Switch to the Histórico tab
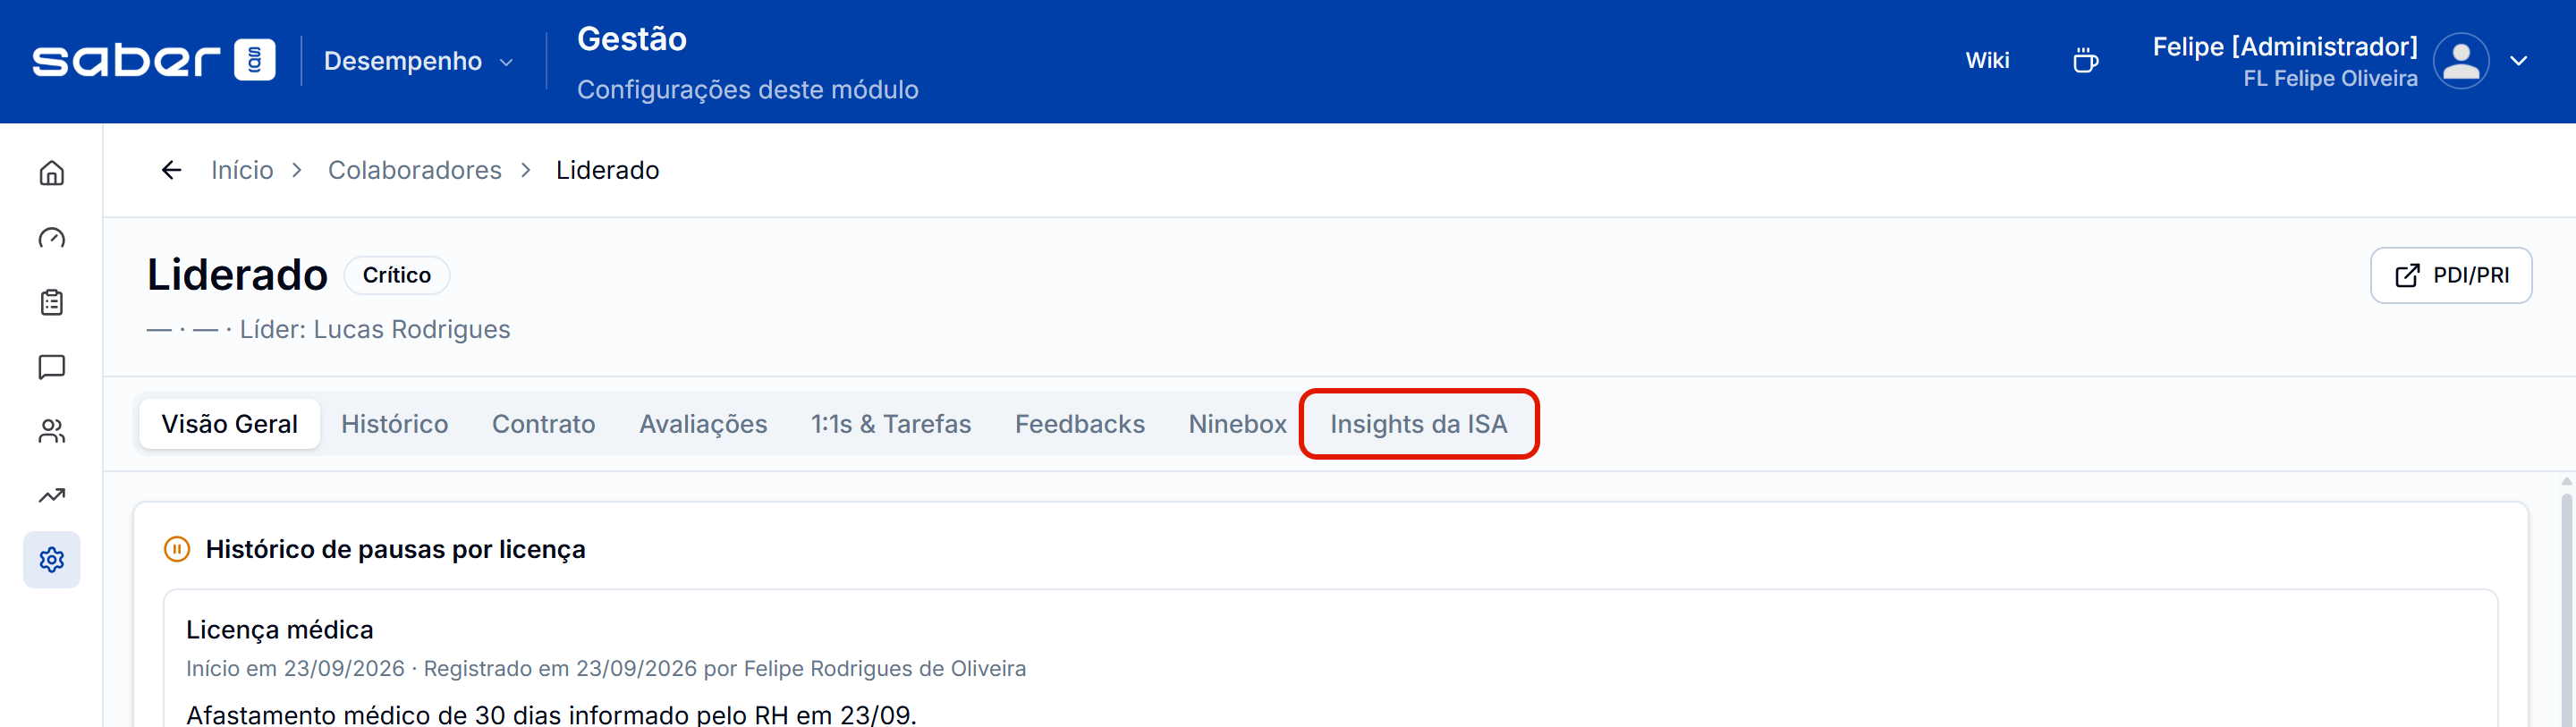Image resolution: width=2576 pixels, height=727 pixels. point(395,424)
